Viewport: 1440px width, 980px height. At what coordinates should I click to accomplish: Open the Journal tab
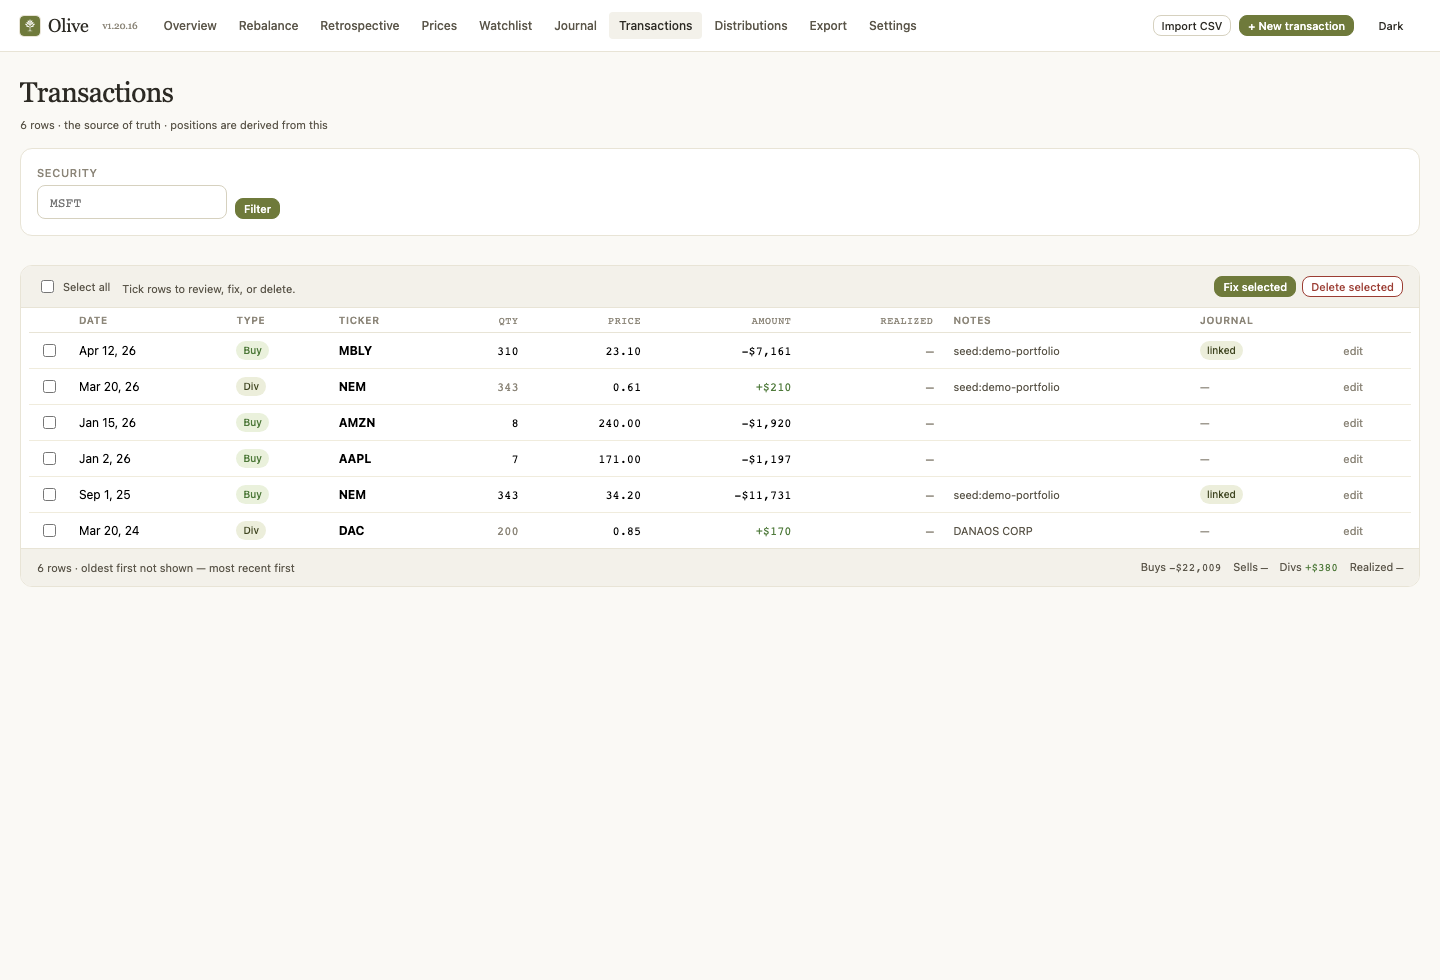click(x=575, y=26)
